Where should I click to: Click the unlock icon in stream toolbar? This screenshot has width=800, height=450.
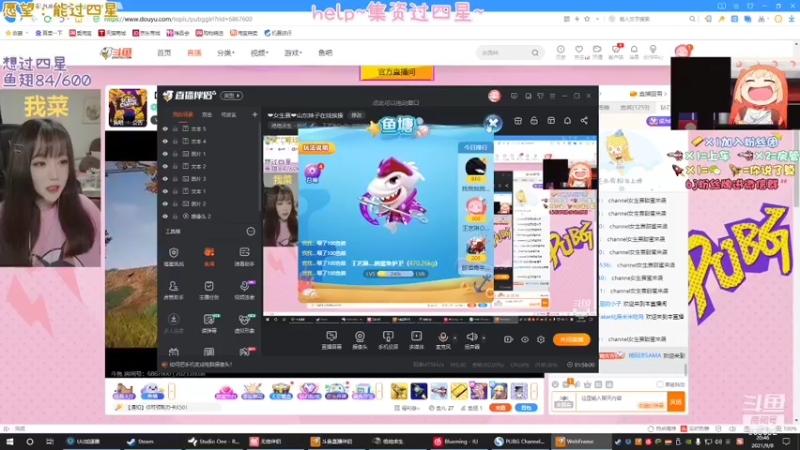coord(534,121)
